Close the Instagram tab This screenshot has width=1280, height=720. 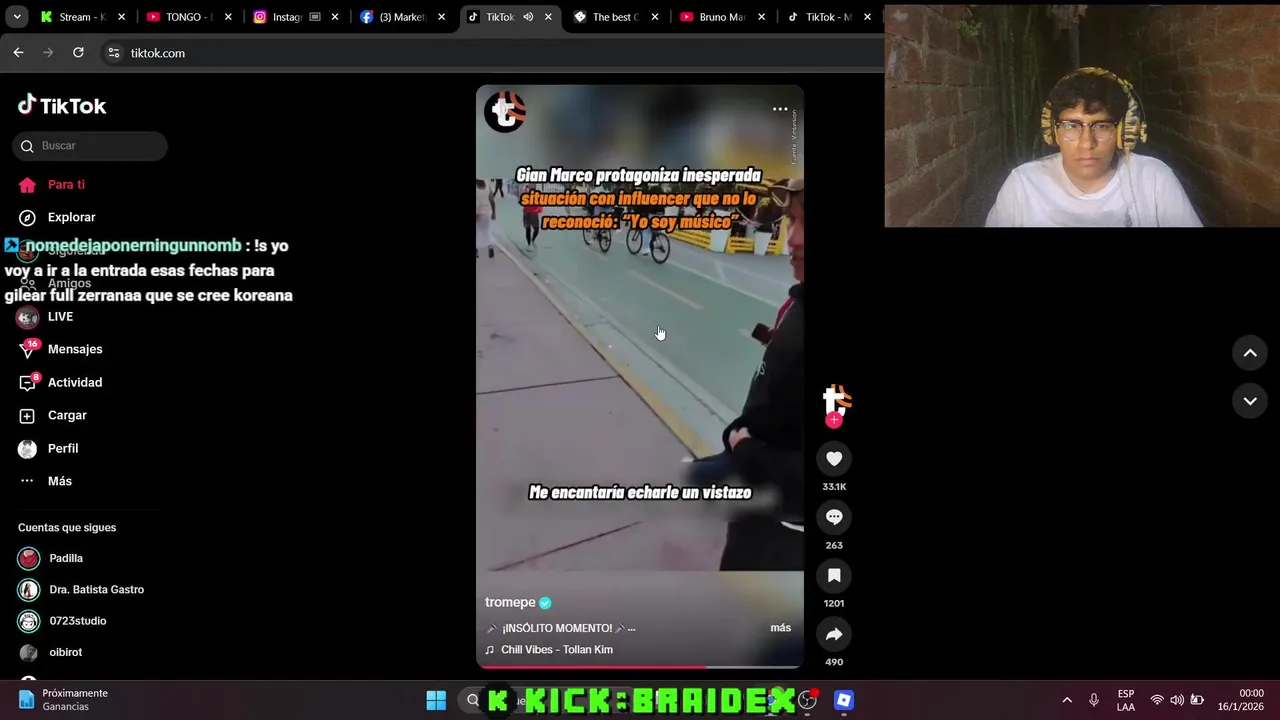click(335, 17)
